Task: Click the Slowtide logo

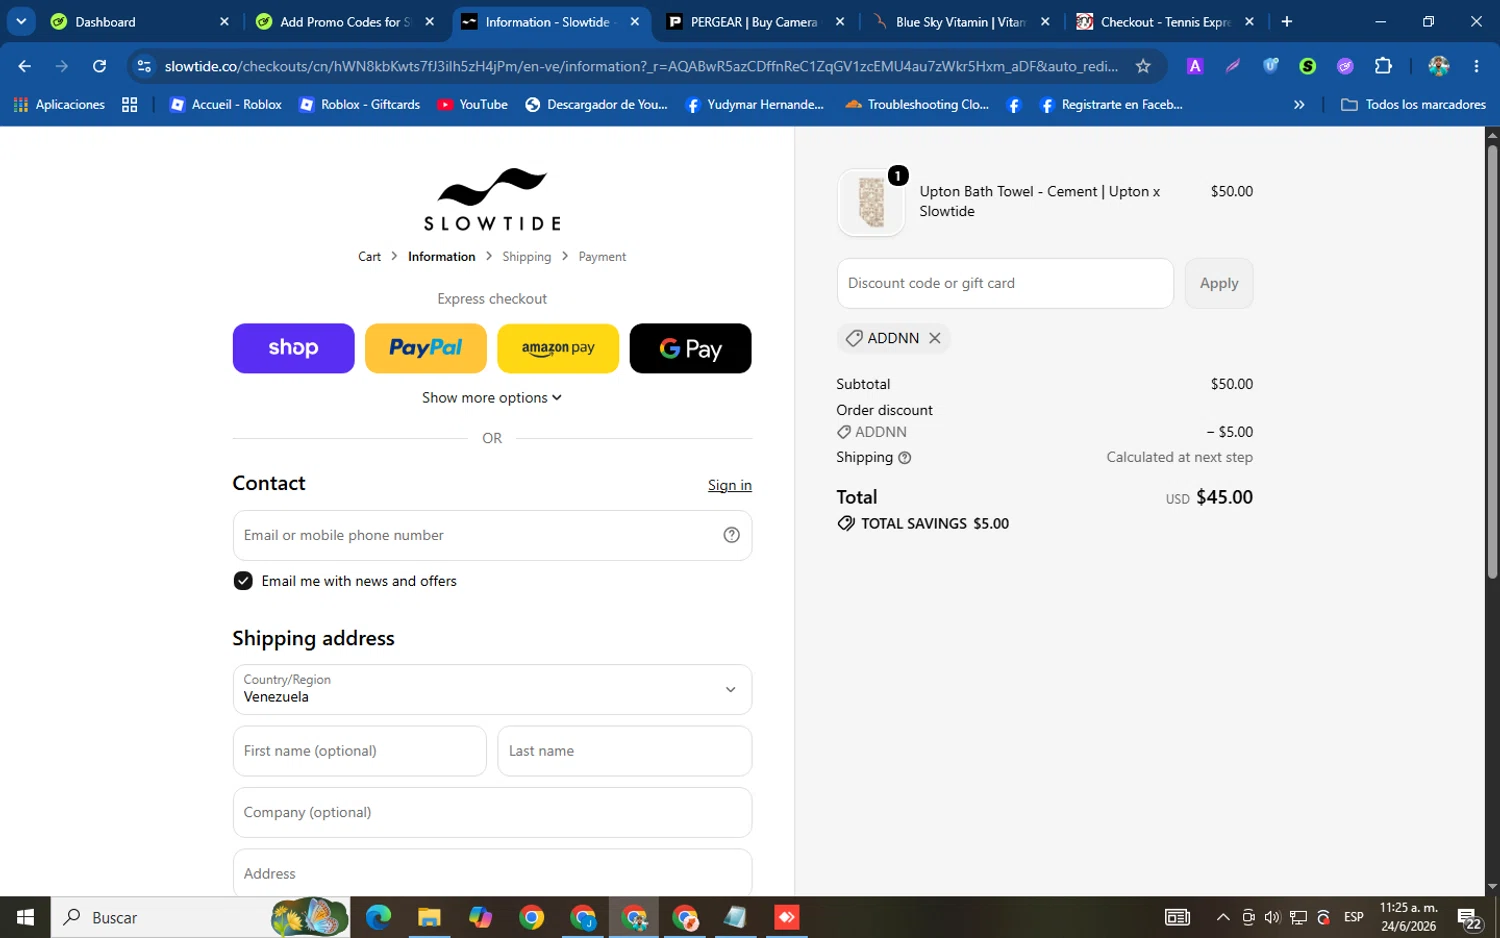Action: coord(492,199)
